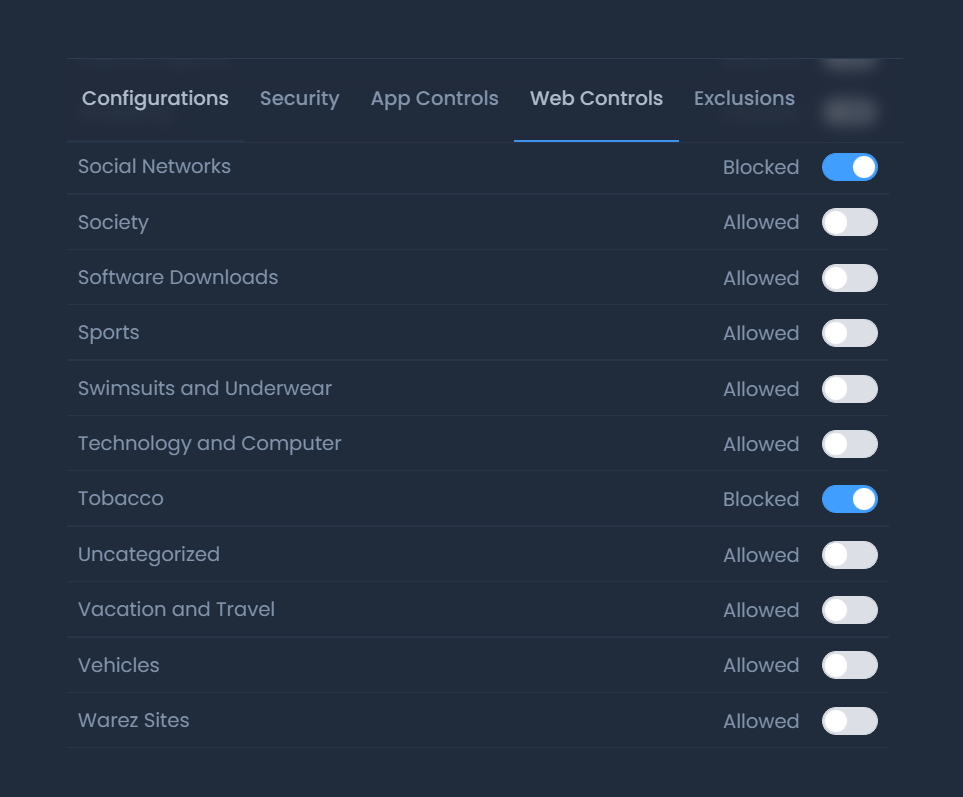Switch to the Configurations tab

[x=155, y=98]
